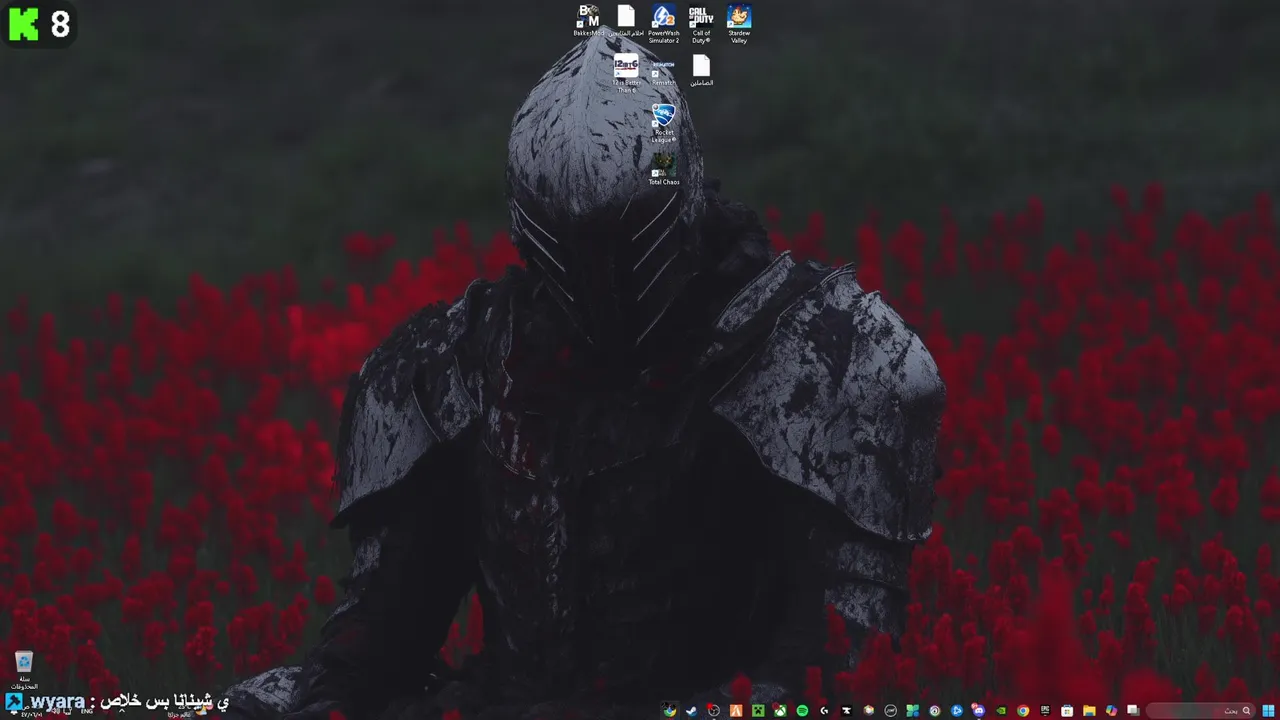
Task: Open the Recycle Bin on the desktop
Action: click(24, 669)
